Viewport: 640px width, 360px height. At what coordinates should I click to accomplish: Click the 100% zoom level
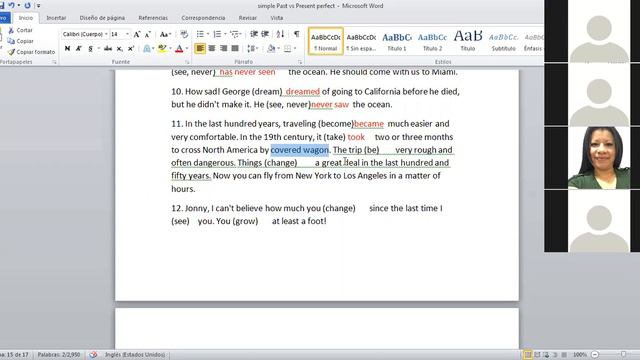coord(580,355)
